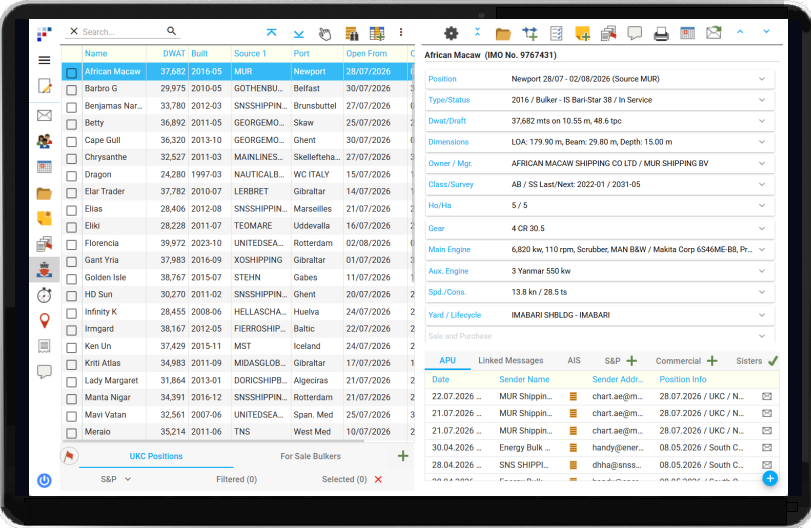The width and height of the screenshot is (811, 528).
Task: Tick the checkbox for Meraio
Action: coord(72,433)
